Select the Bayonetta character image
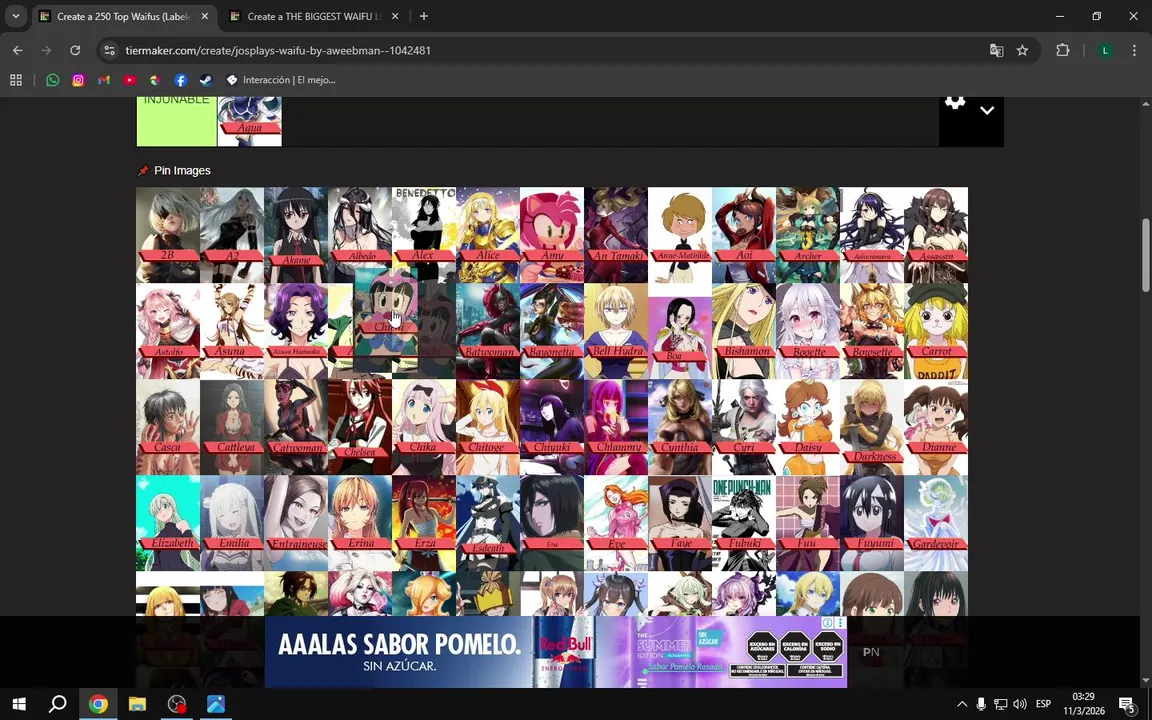Screen dimensions: 1152x720 click(552, 331)
